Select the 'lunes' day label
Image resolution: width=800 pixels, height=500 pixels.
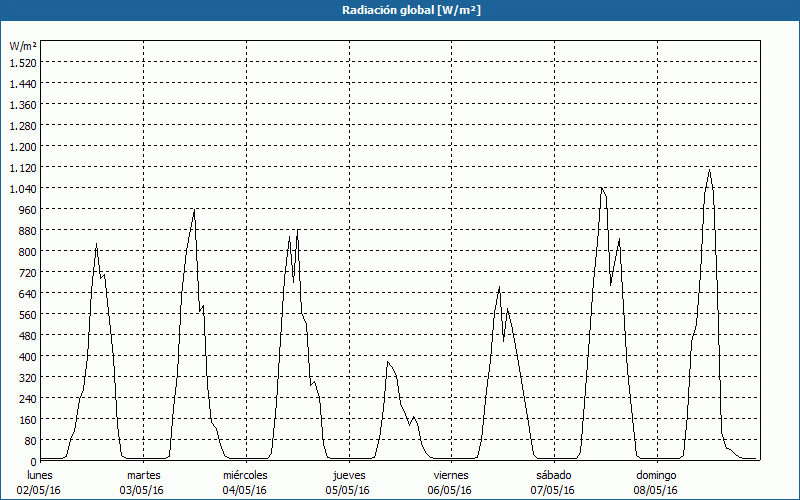[40, 475]
